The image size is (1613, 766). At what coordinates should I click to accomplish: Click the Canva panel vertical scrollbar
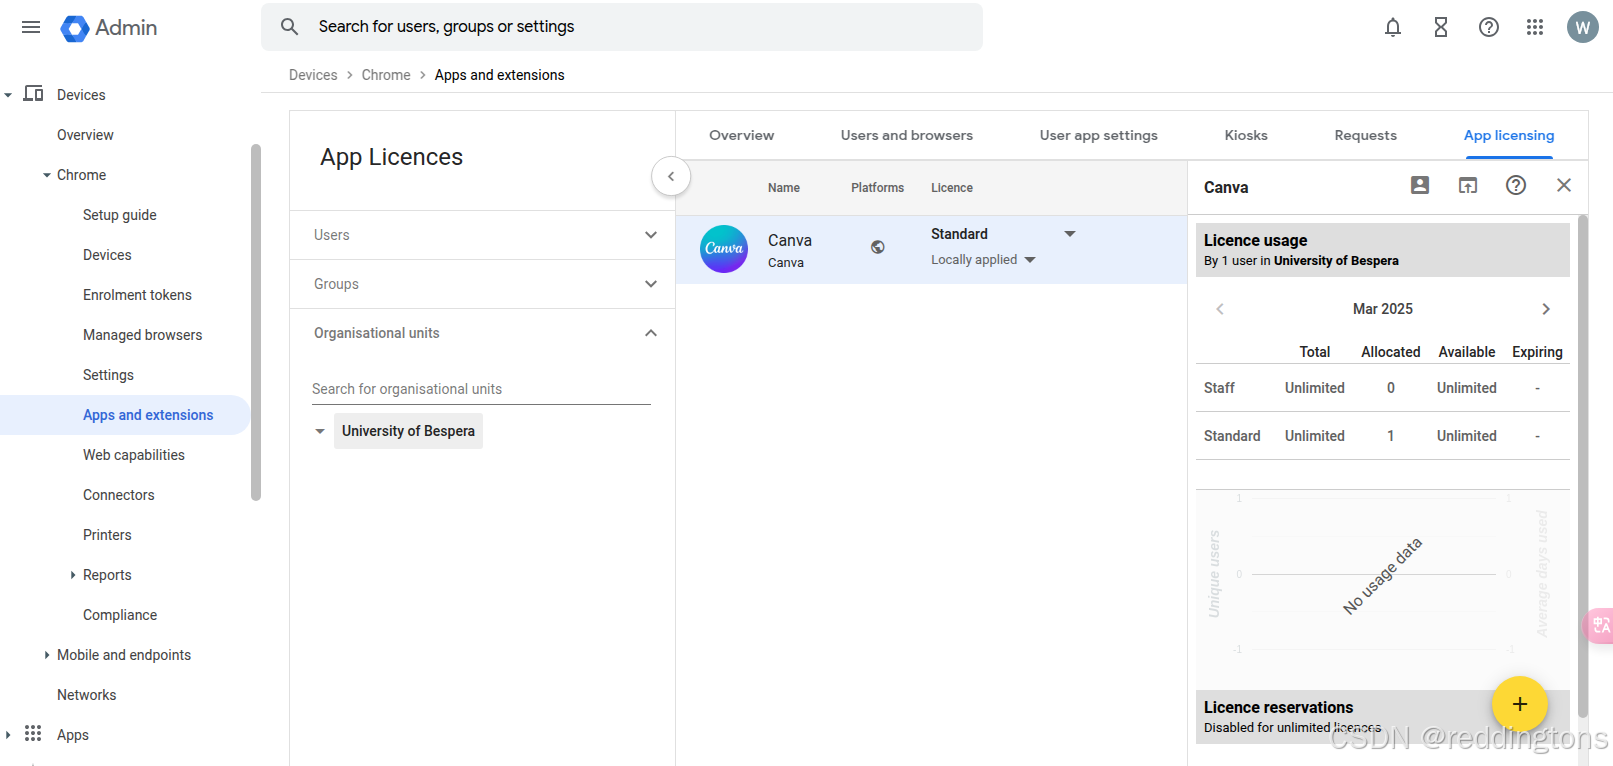(1582, 465)
